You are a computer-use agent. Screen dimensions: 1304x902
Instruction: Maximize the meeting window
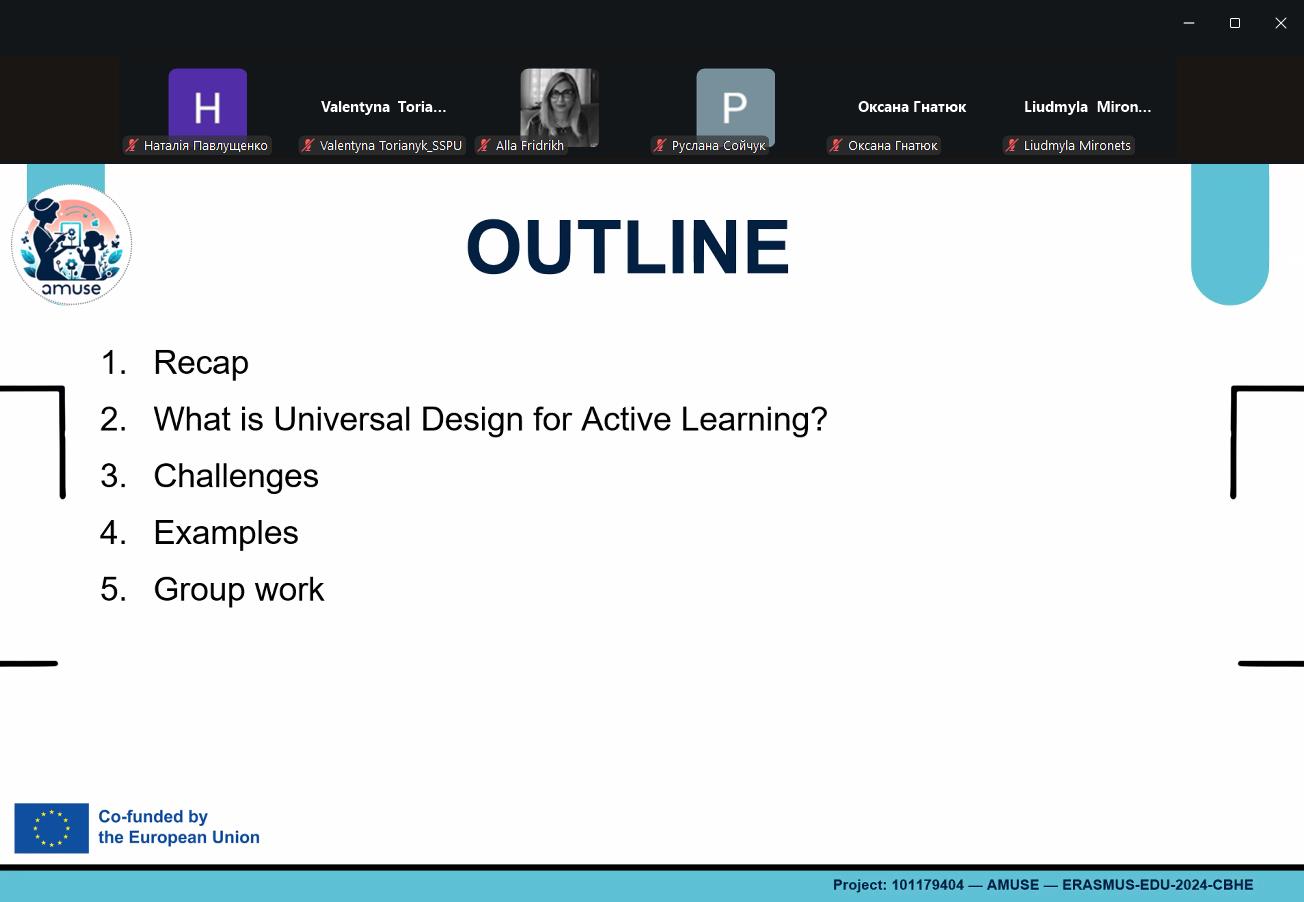tap(1235, 23)
